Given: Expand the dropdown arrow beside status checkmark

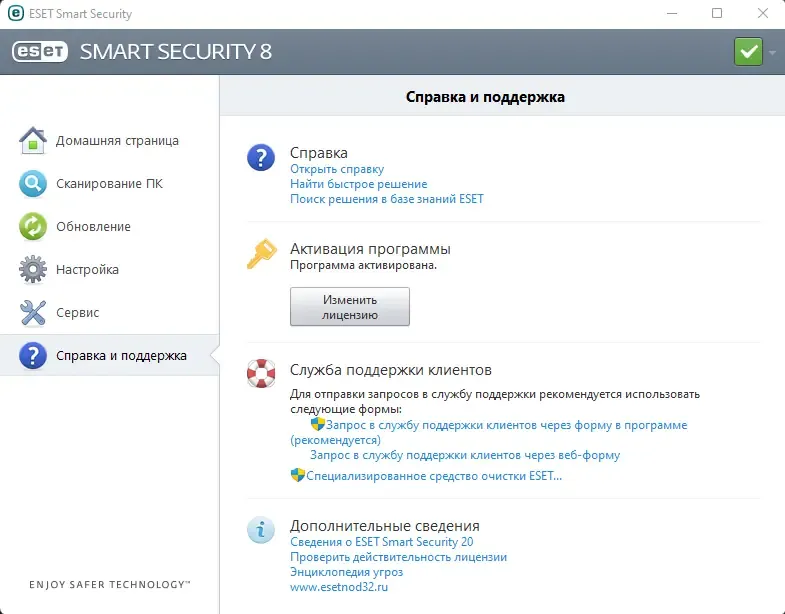Looking at the screenshot, I should [773, 51].
